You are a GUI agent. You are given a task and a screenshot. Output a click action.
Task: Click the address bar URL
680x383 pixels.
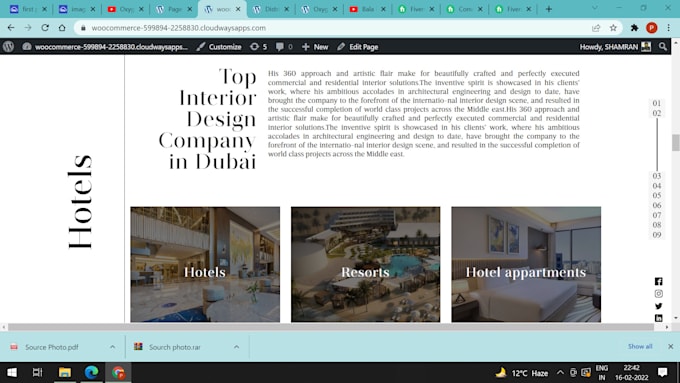tap(178, 28)
